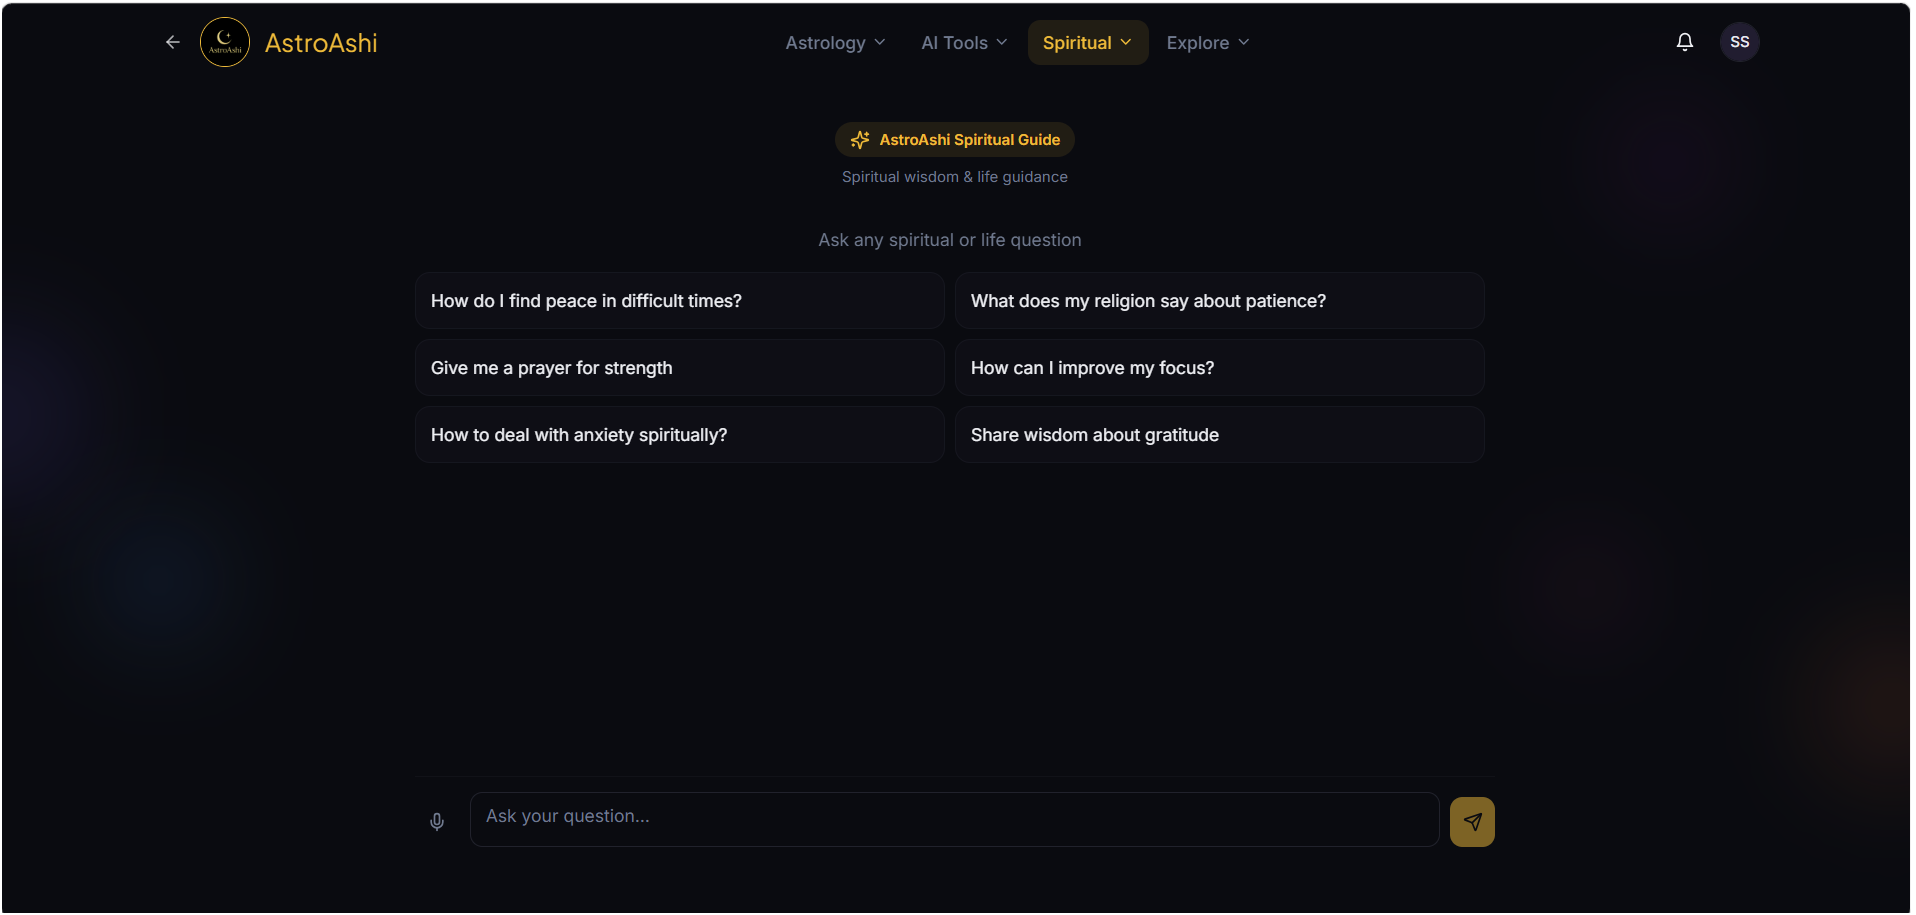Screen dimensions: 1916x915
Task: Choose "Give me a prayer for strength"
Action: click(679, 368)
